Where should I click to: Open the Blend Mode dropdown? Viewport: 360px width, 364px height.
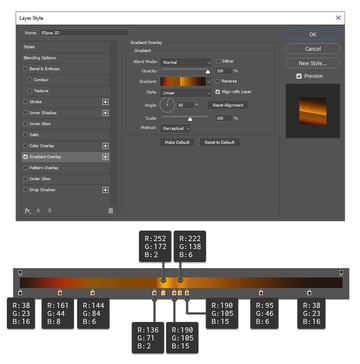pyautogui.click(x=186, y=62)
